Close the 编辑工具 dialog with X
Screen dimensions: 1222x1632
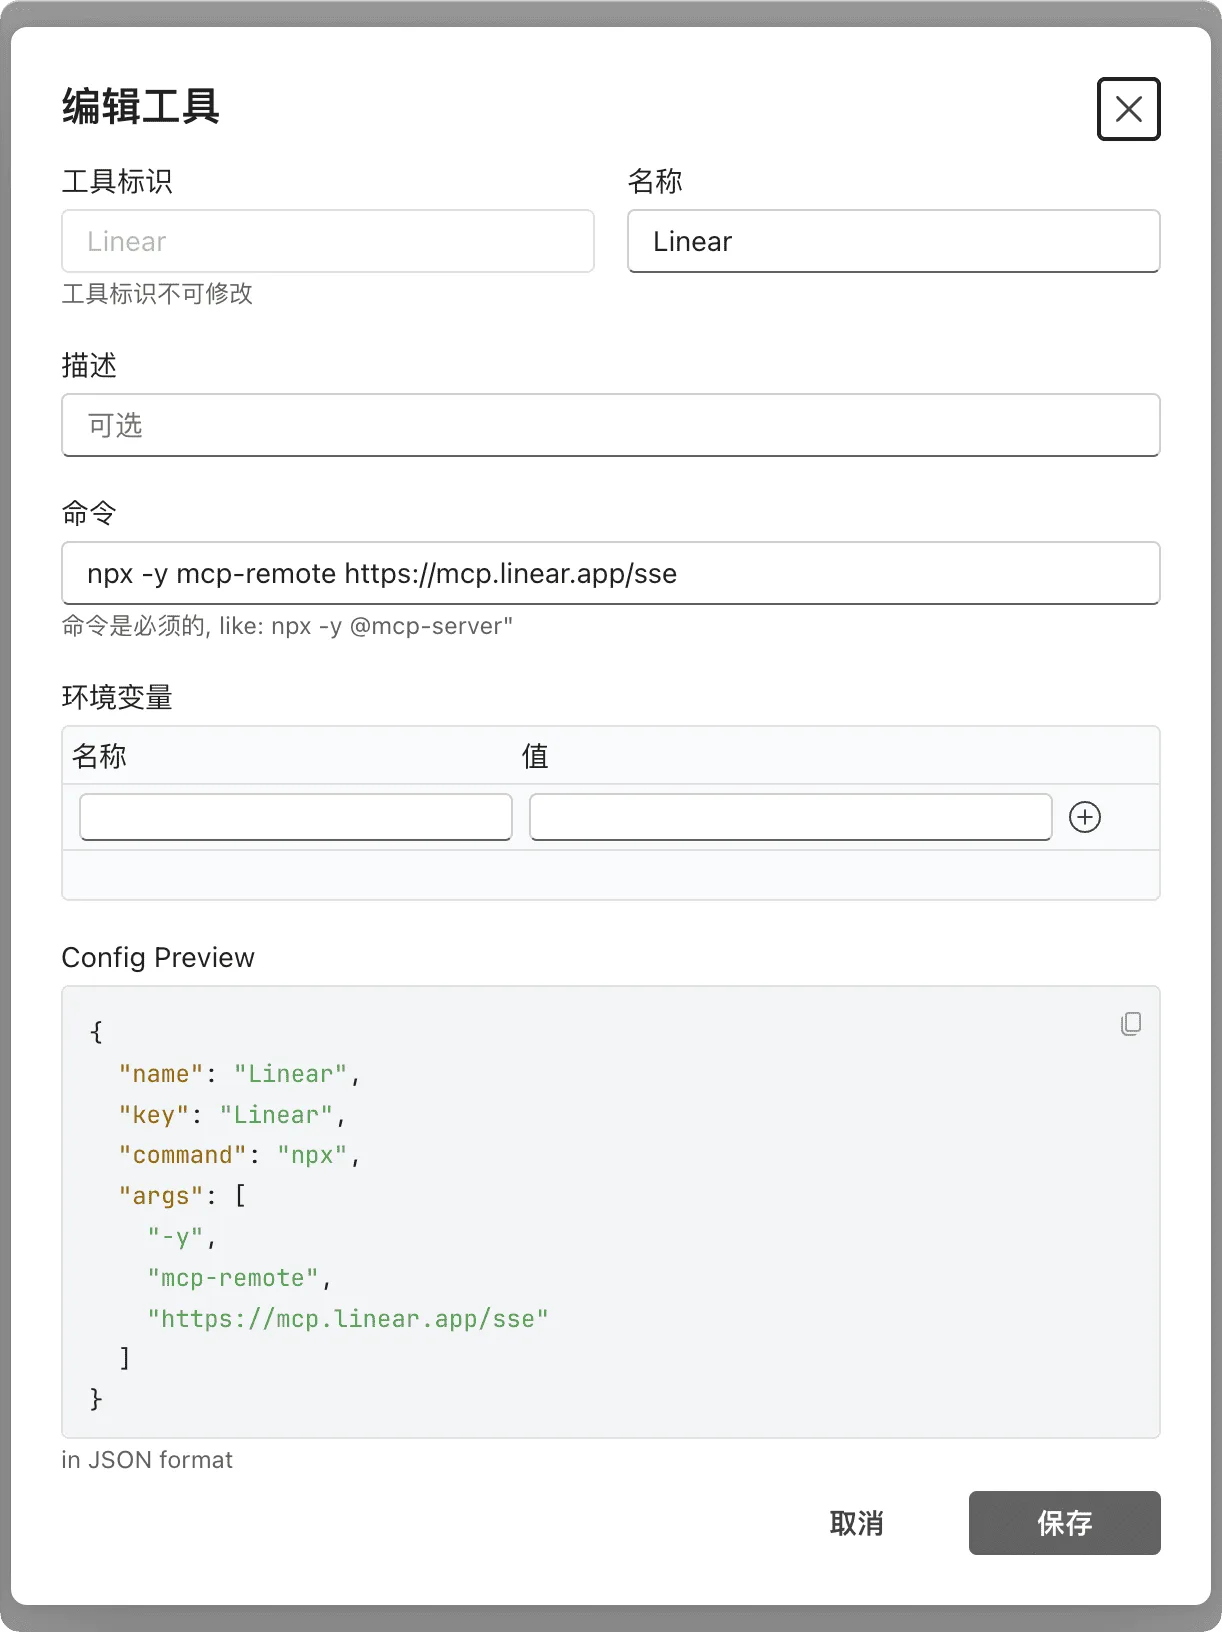tap(1128, 109)
